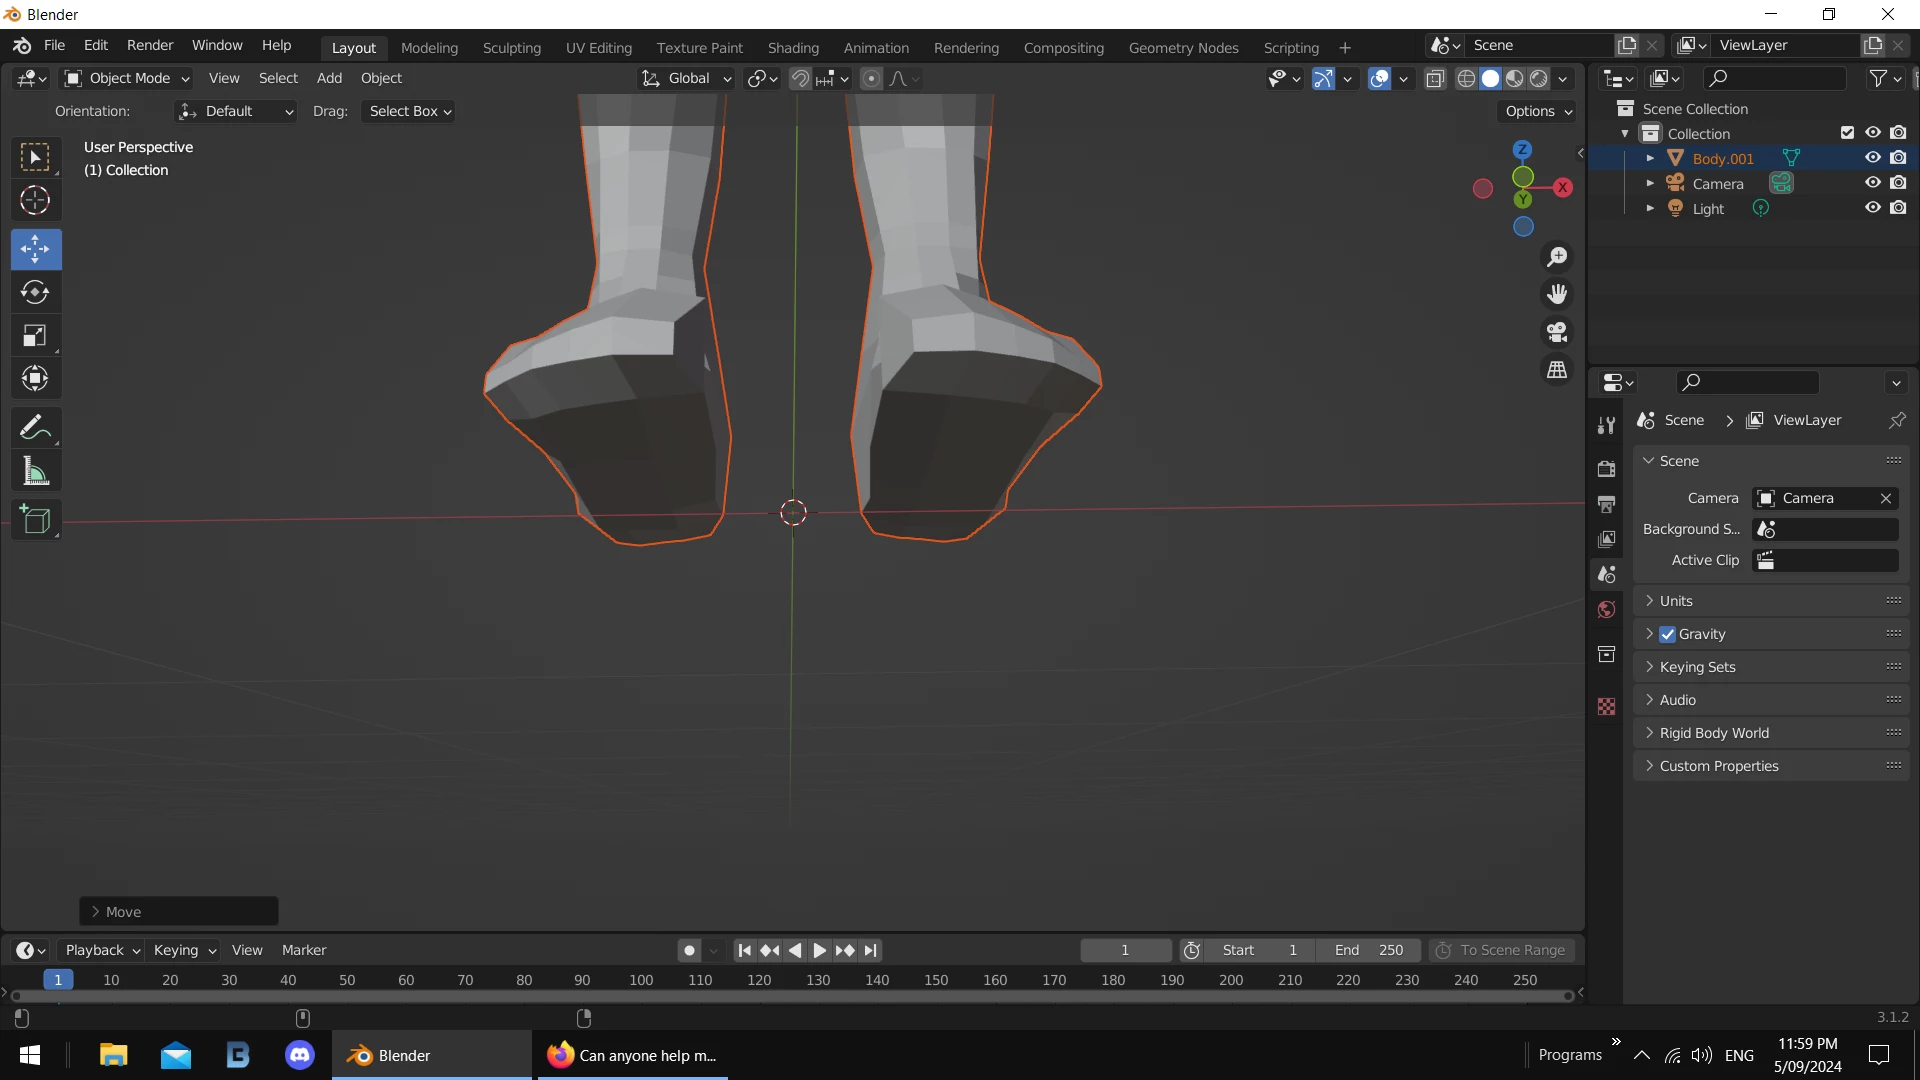The image size is (1920, 1080).
Task: Open Discord from the taskbar
Action: click(300, 1055)
